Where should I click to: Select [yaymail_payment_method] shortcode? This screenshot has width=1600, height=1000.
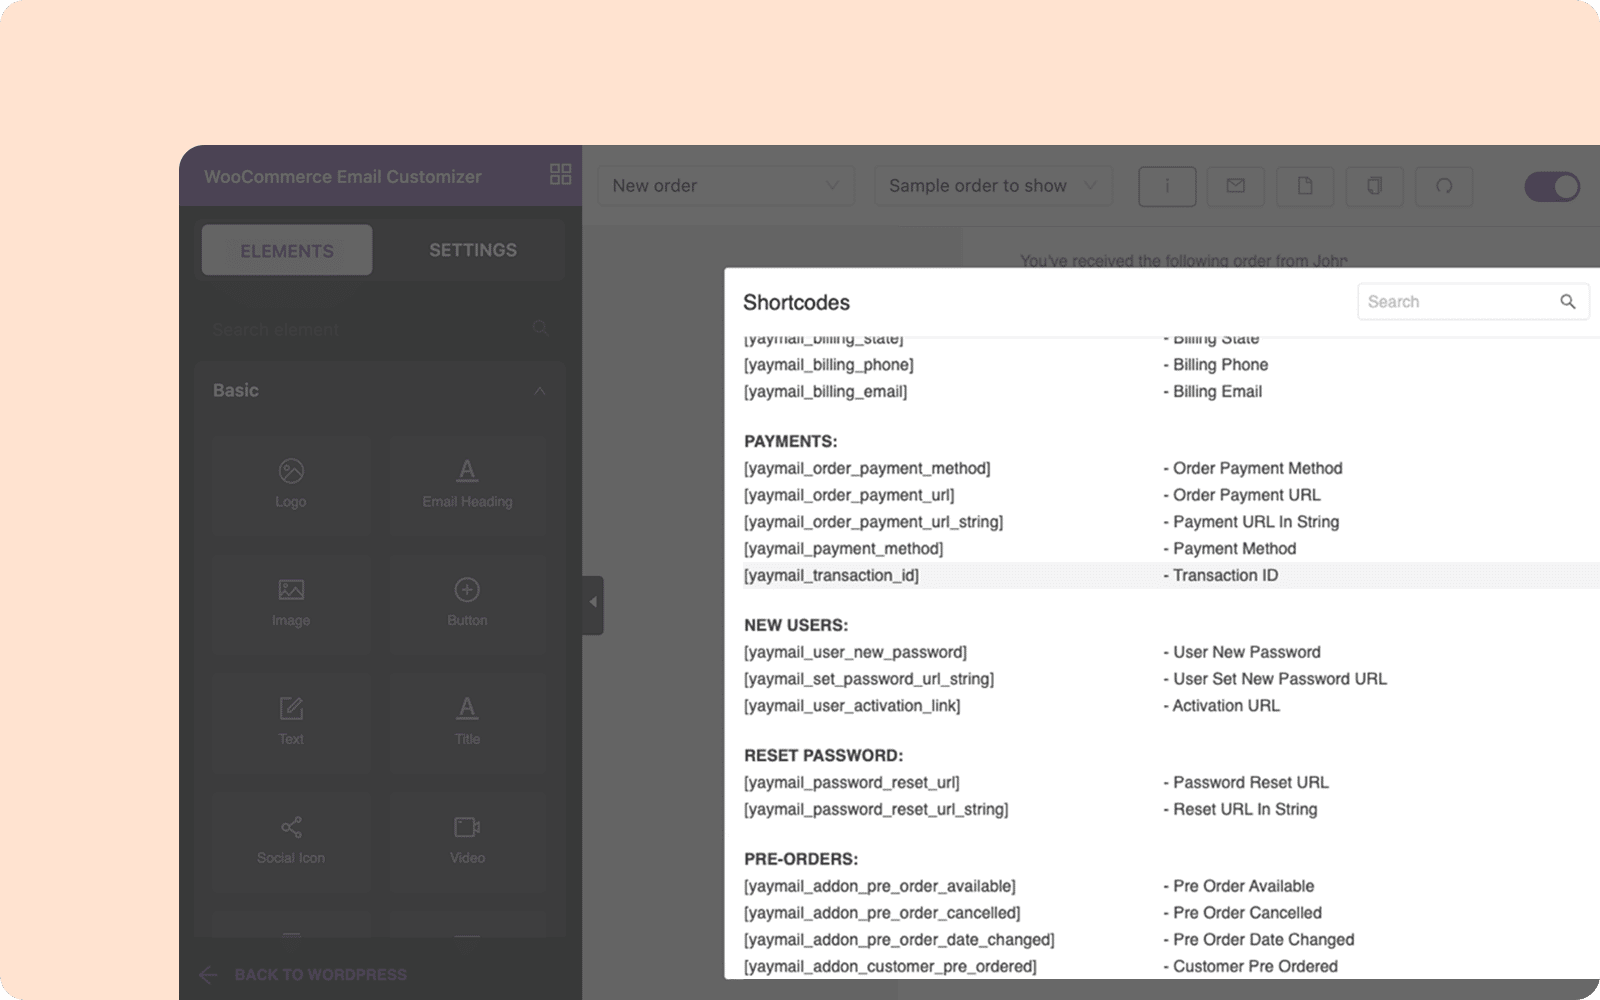pyautogui.click(x=844, y=549)
